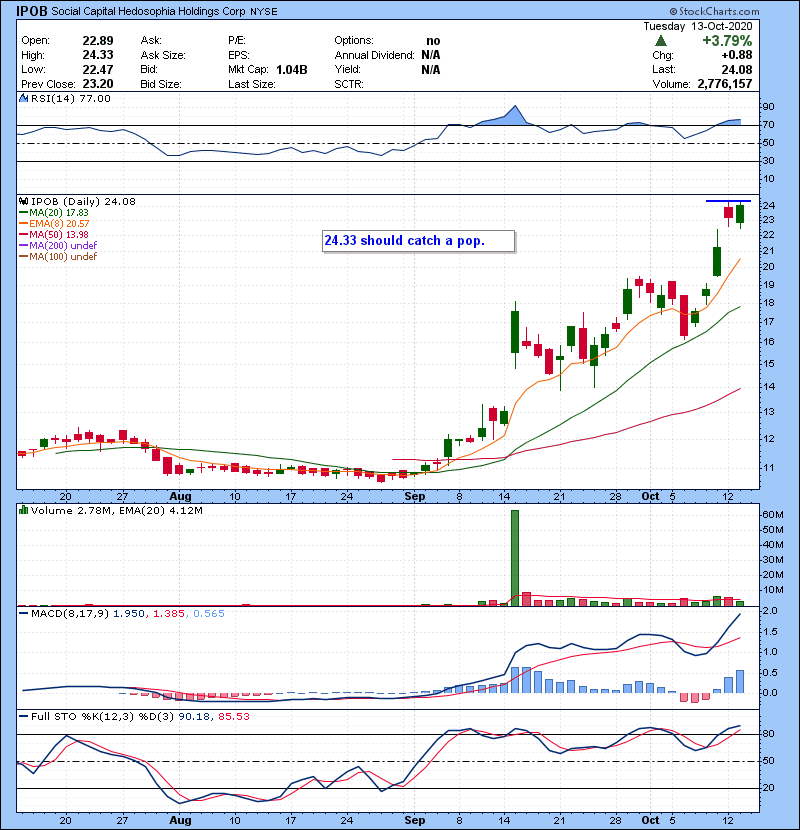Click the Mkt Cap value 1.04B
Image resolution: width=800 pixels, height=830 pixels.
[x=292, y=70]
